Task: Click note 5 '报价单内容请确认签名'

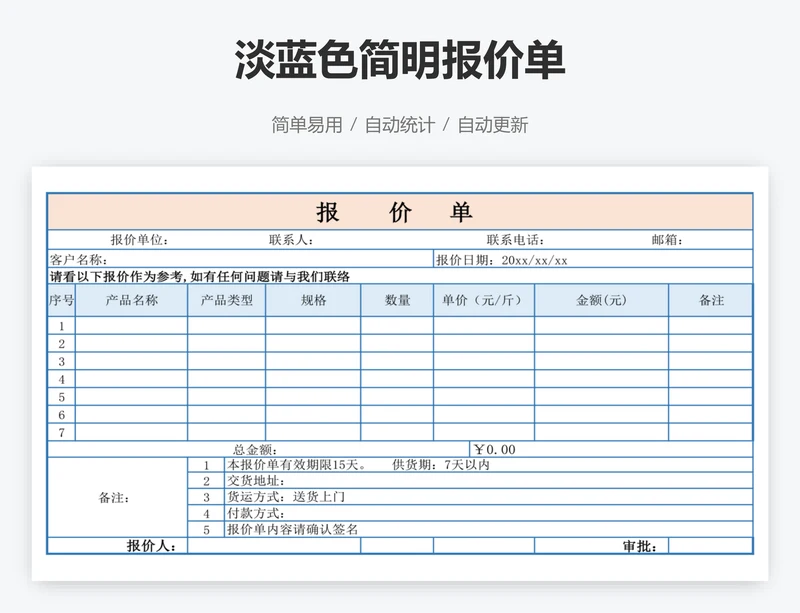Action: pyautogui.click(x=292, y=529)
